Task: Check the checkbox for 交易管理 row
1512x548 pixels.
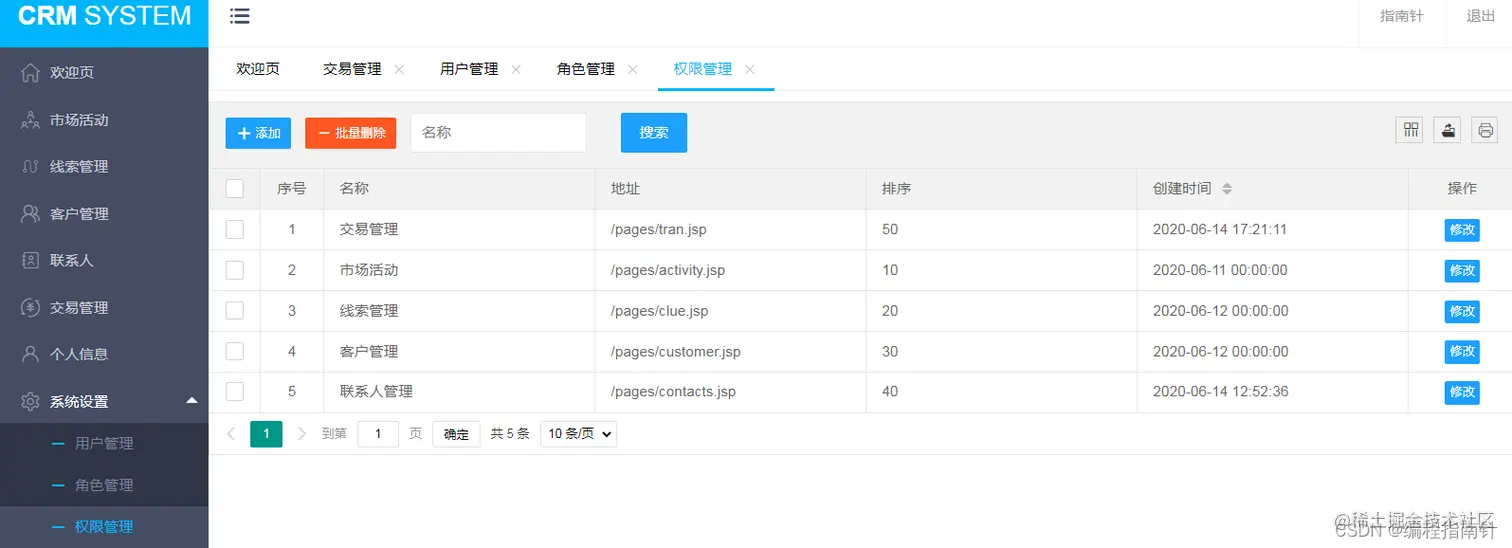Action: pyautogui.click(x=235, y=229)
